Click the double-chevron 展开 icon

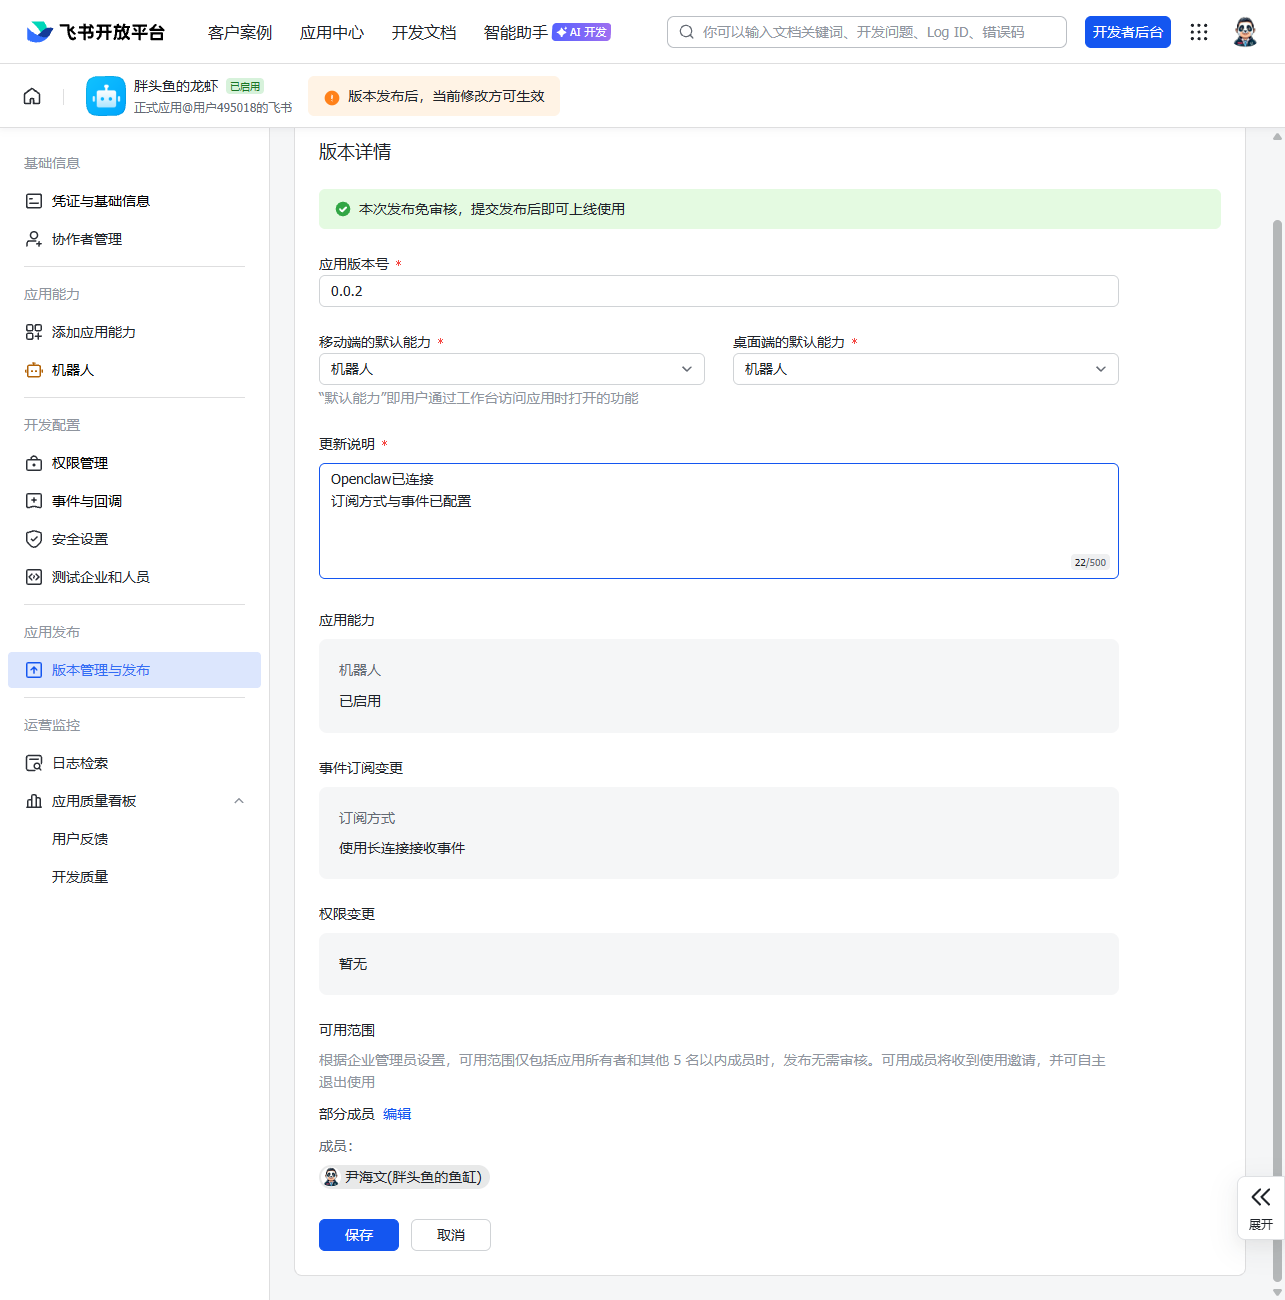(1261, 1197)
